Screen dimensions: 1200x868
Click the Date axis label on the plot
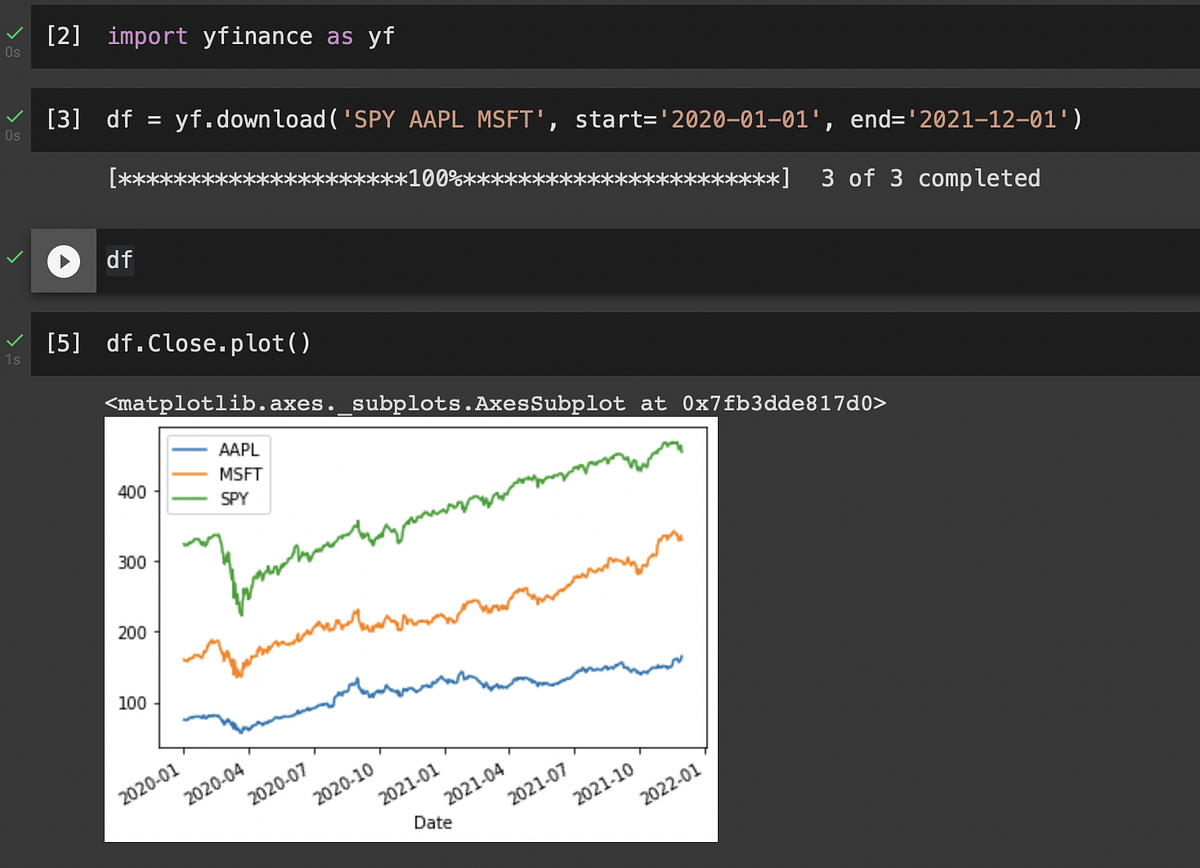tap(432, 822)
